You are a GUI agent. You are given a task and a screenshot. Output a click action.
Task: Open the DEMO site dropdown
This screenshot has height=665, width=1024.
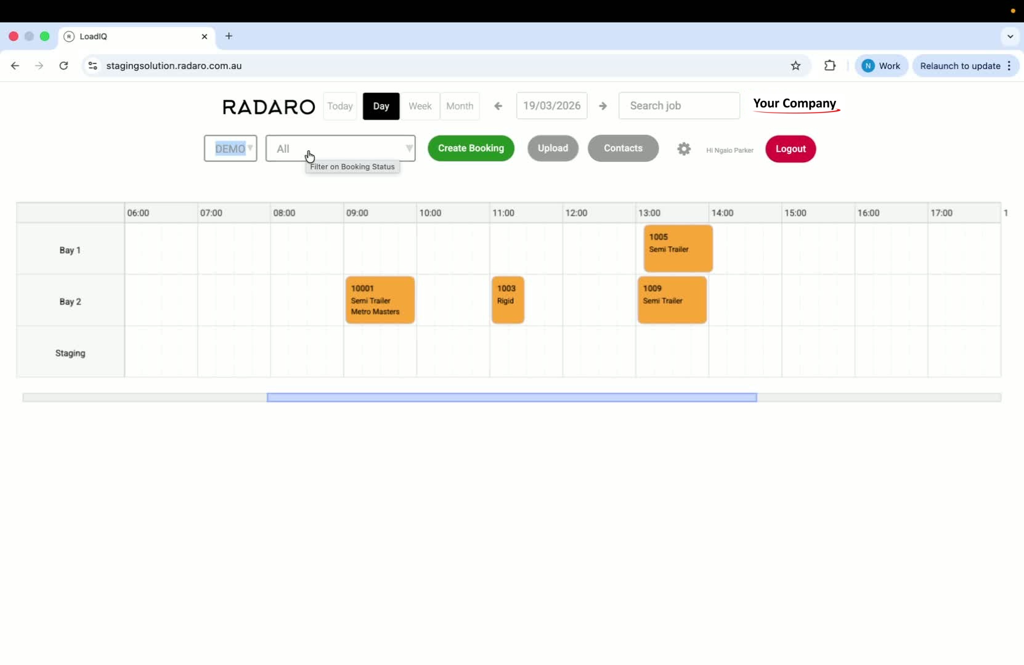click(x=231, y=148)
